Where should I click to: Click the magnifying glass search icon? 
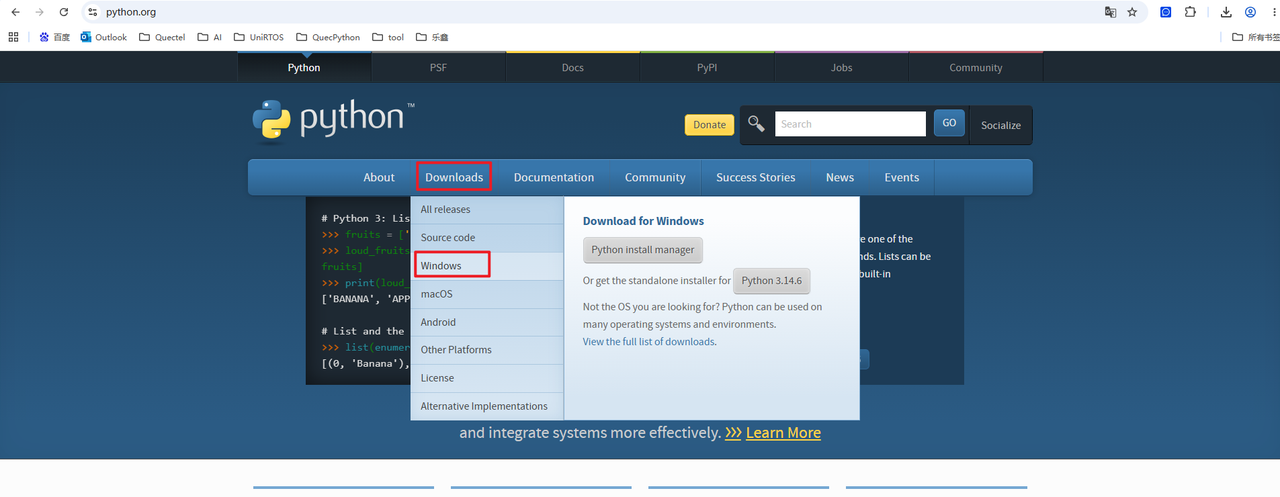click(x=757, y=124)
